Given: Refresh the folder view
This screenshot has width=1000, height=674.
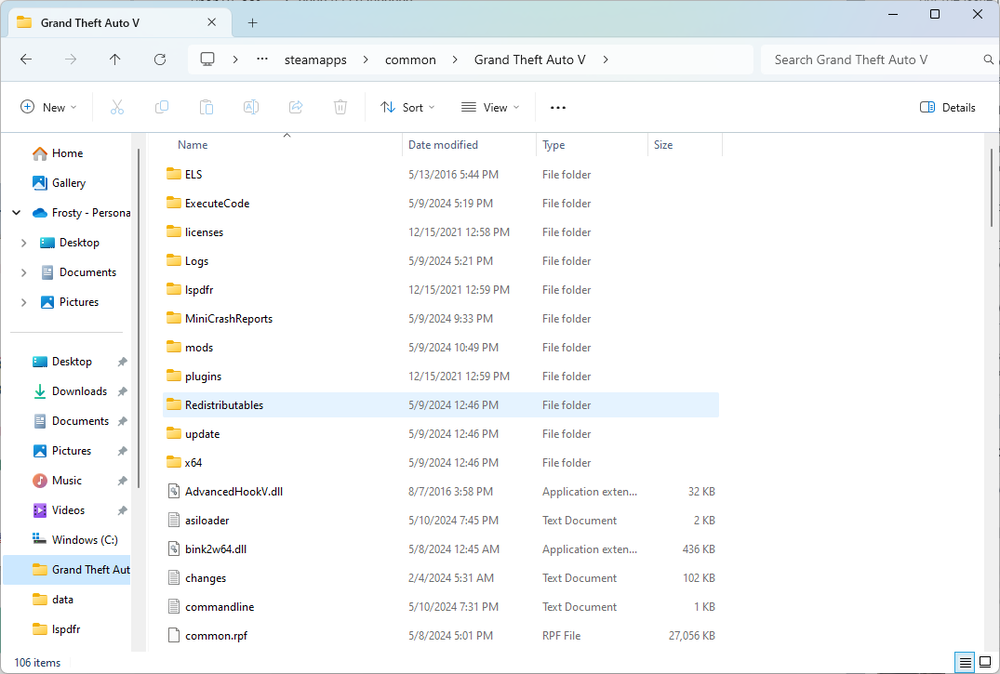Looking at the screenshot, I should tap(159, 59).
